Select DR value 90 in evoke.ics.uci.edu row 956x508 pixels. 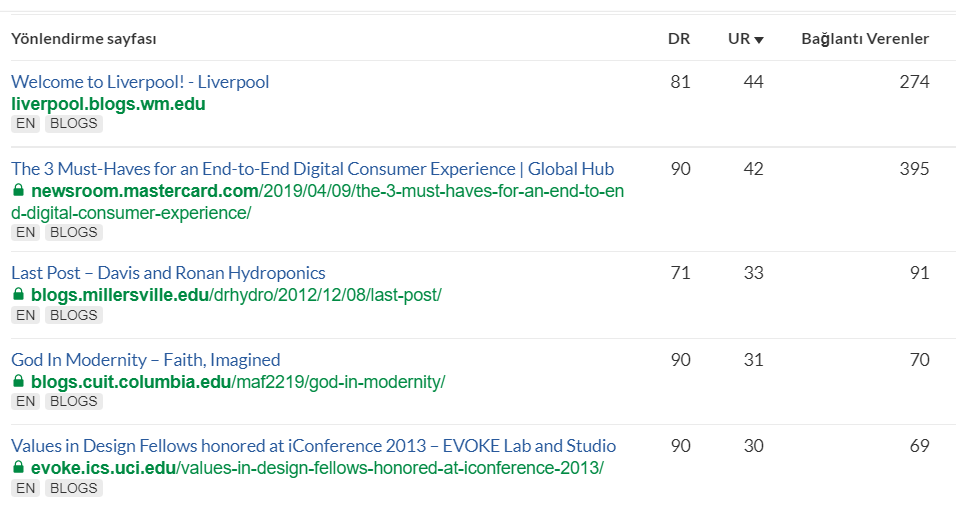tap(680, 446)
